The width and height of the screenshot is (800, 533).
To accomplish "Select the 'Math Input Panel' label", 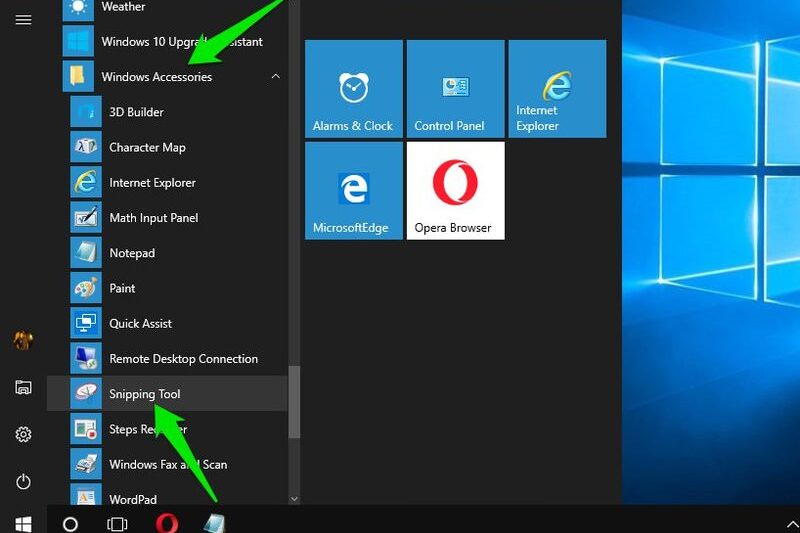I will point(154,218).
